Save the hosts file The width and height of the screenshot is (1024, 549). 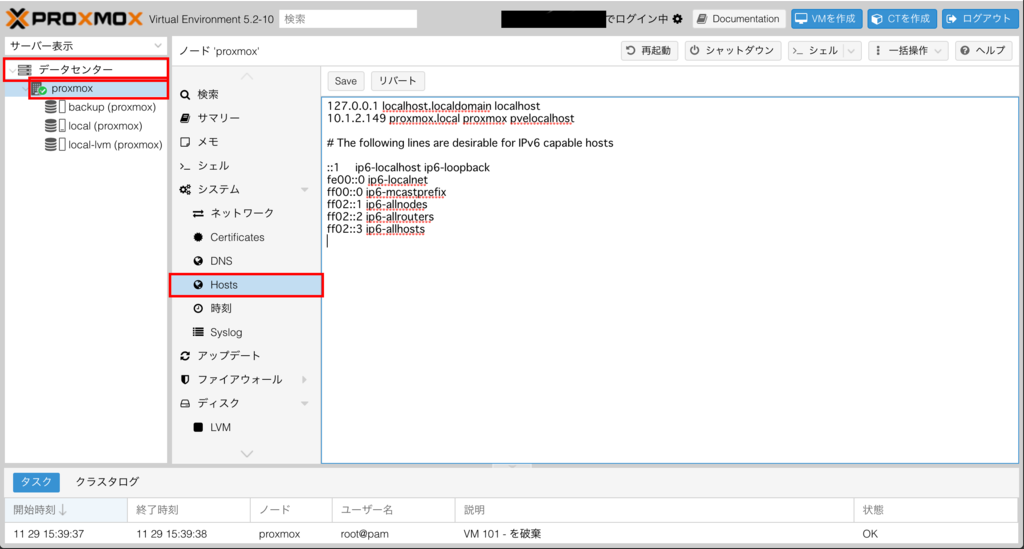[x=345, y=81]
